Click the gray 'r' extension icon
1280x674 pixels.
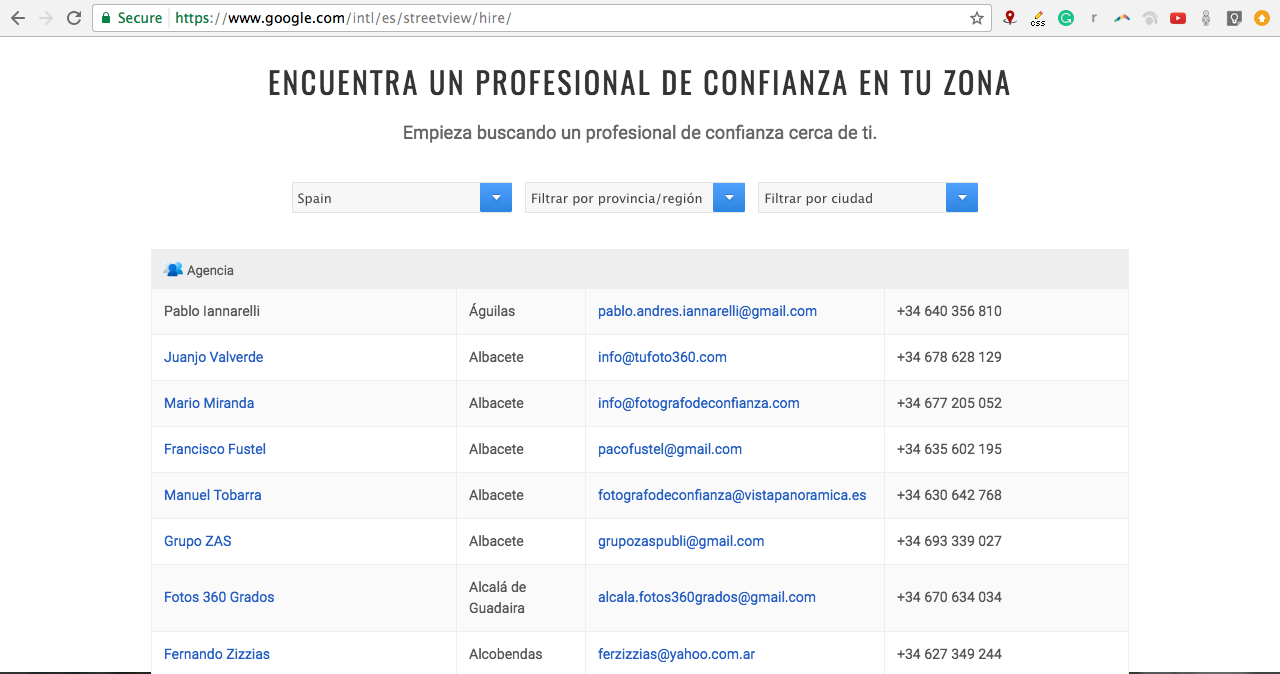coord(1094,18)
